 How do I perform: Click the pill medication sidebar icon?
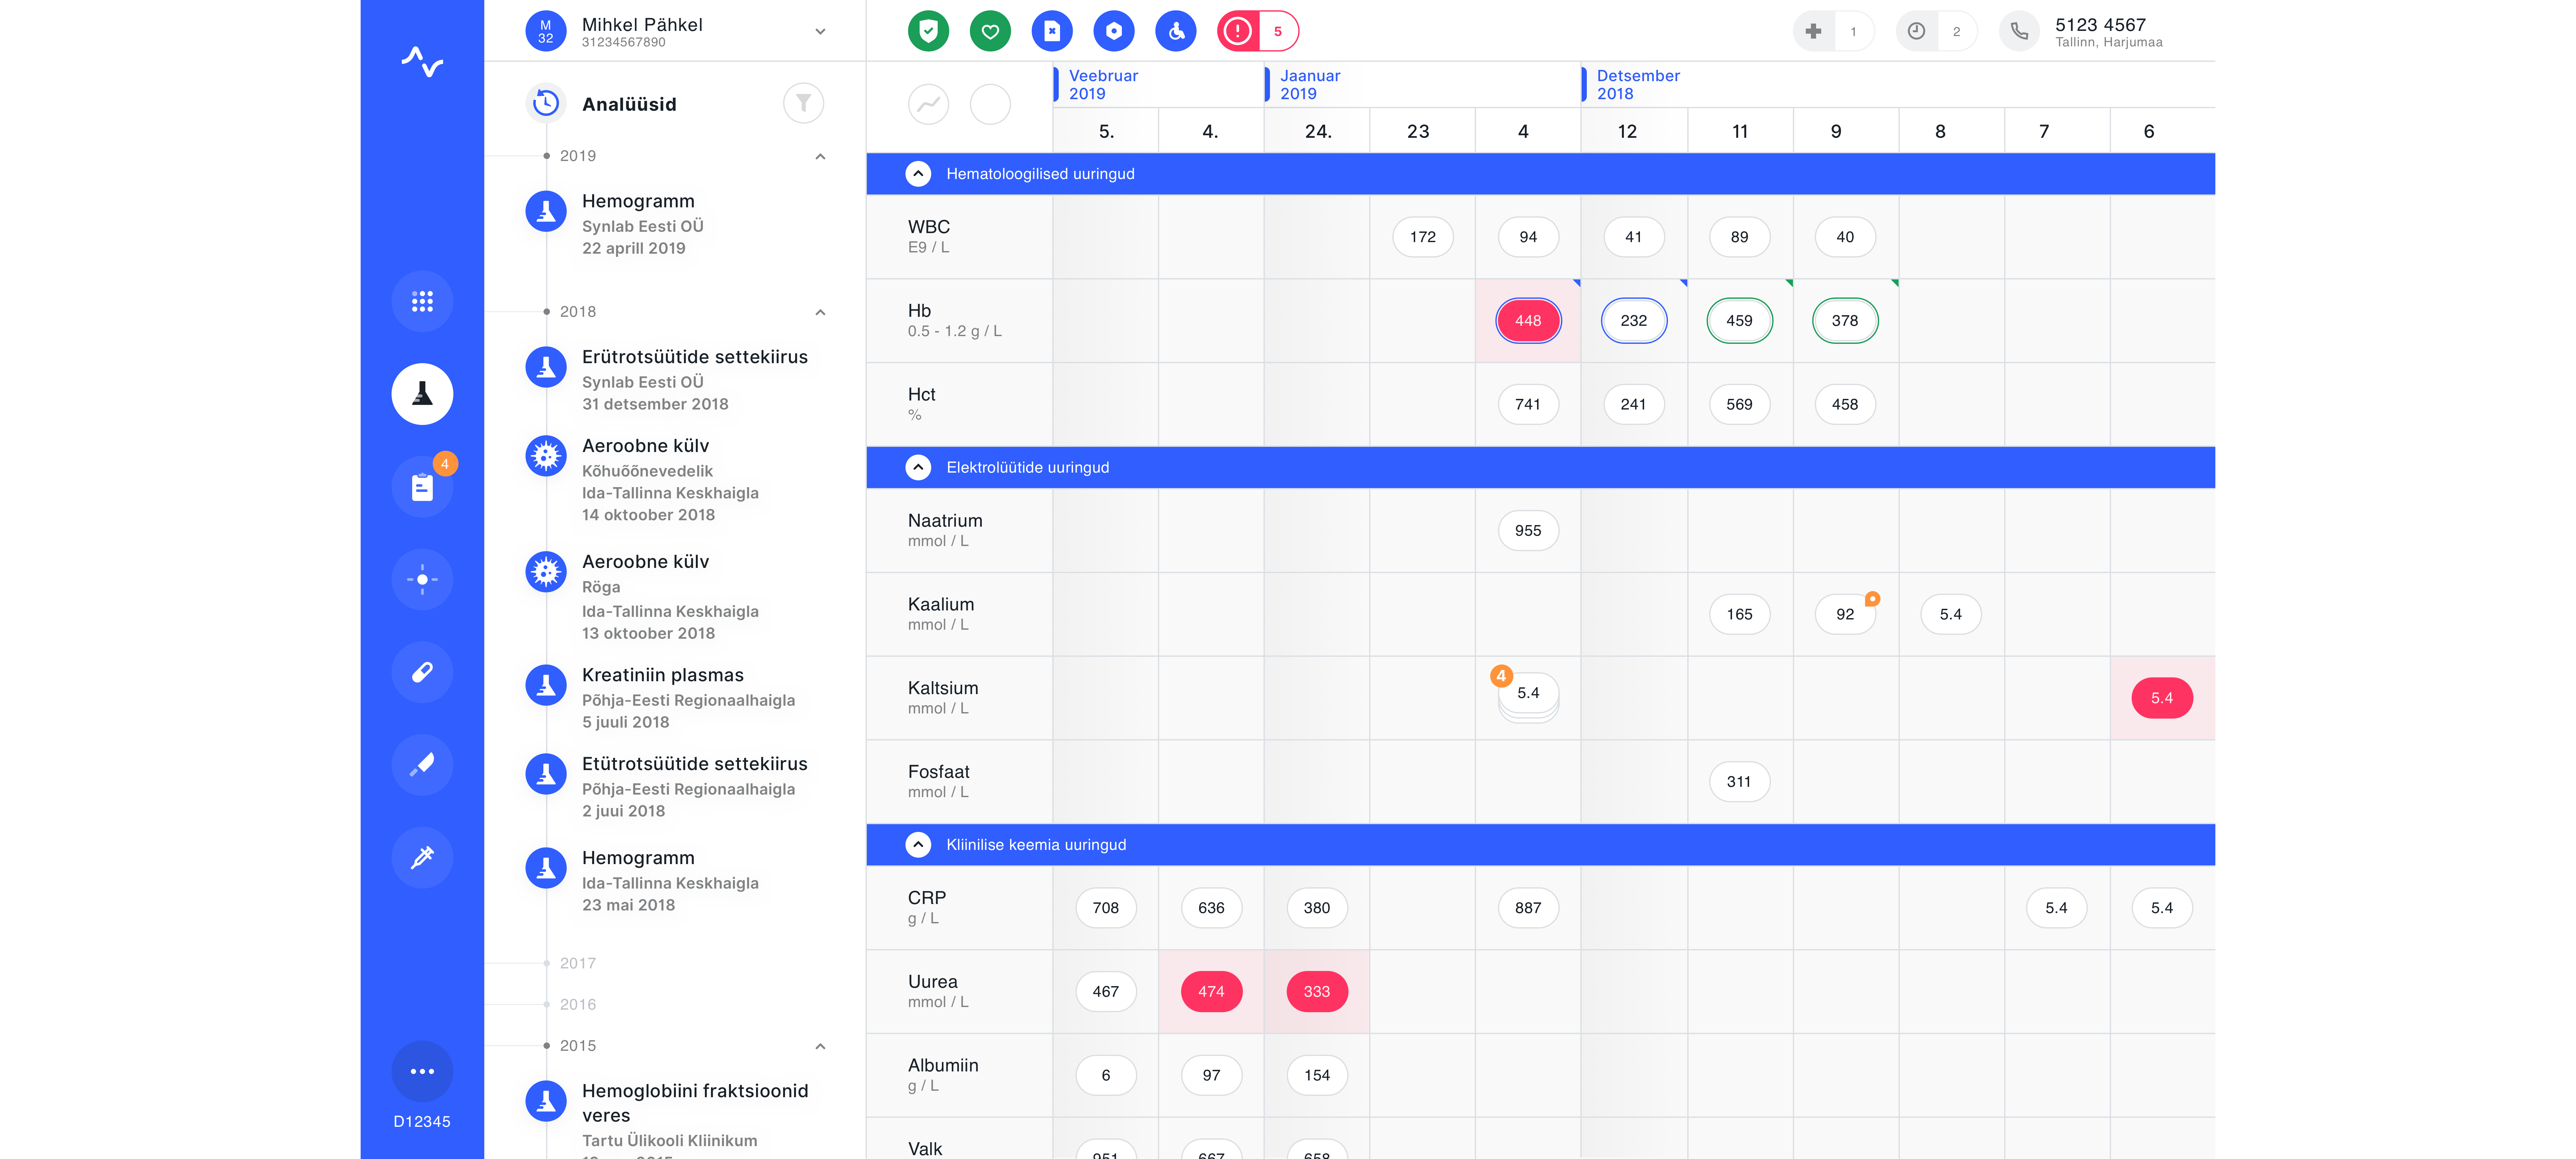pos(422,672)
